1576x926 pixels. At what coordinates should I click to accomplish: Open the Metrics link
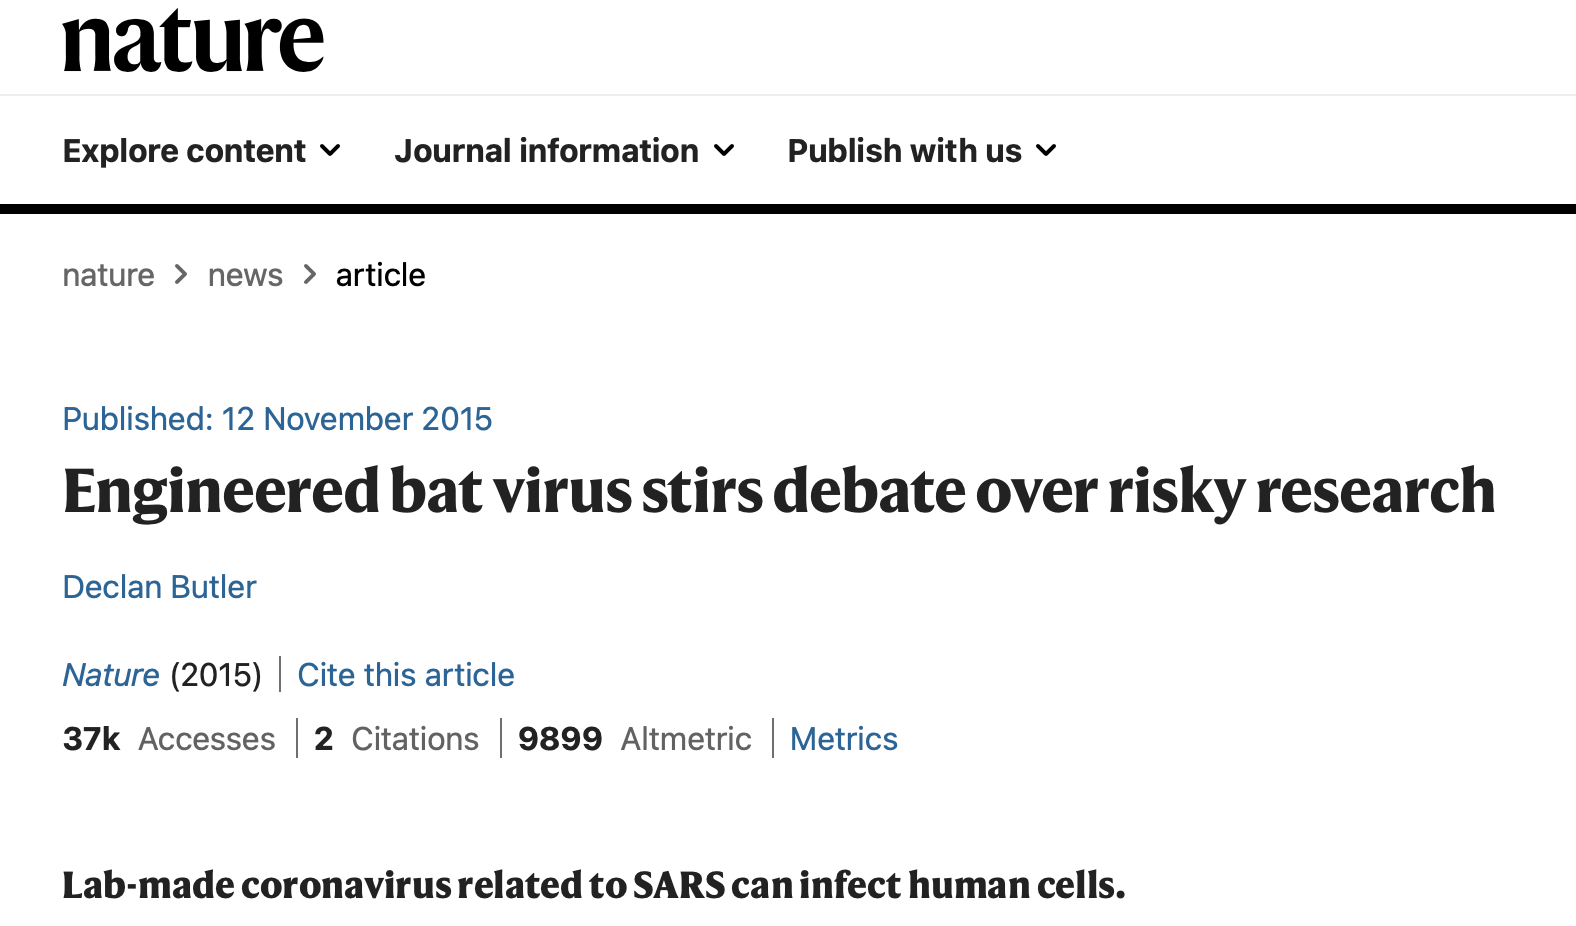coord(844,739)
